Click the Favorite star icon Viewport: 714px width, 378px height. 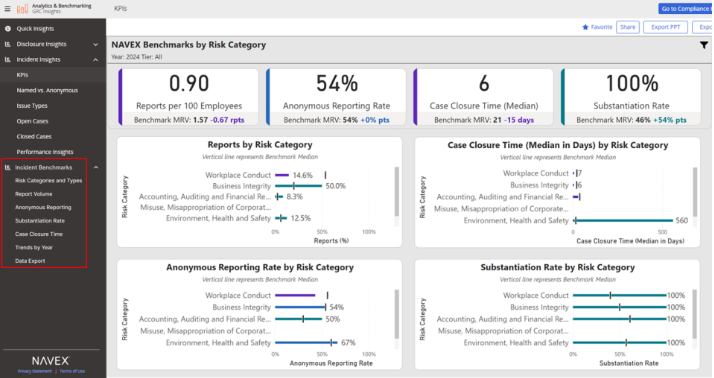point(585,27)
